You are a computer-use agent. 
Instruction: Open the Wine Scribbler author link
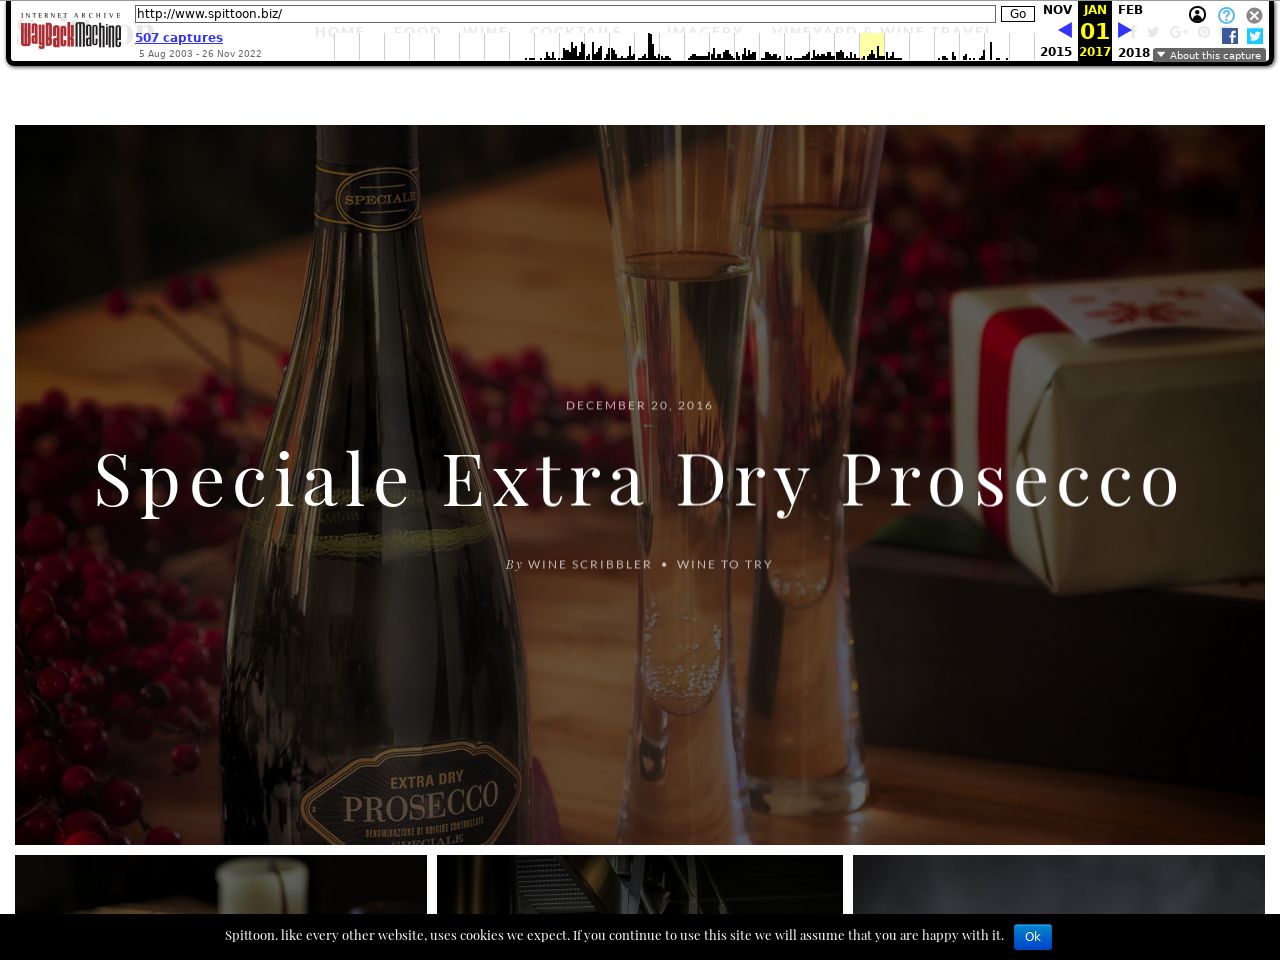click(x=589, y=564)
